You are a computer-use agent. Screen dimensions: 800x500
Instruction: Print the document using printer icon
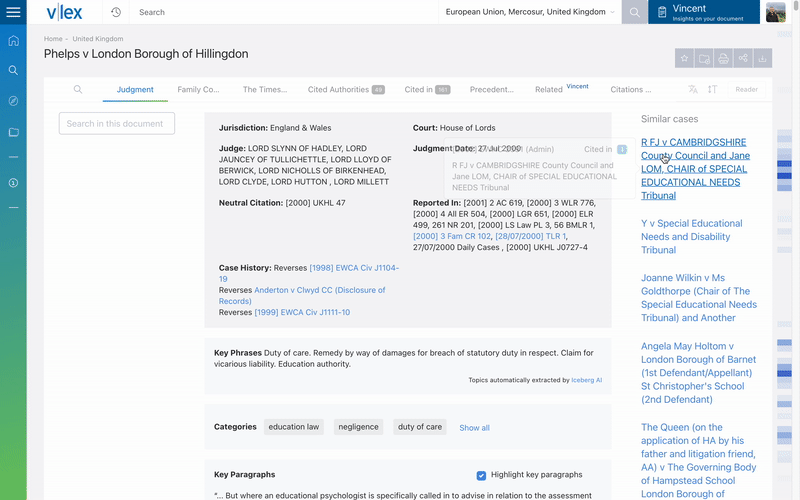coord(723,58)
